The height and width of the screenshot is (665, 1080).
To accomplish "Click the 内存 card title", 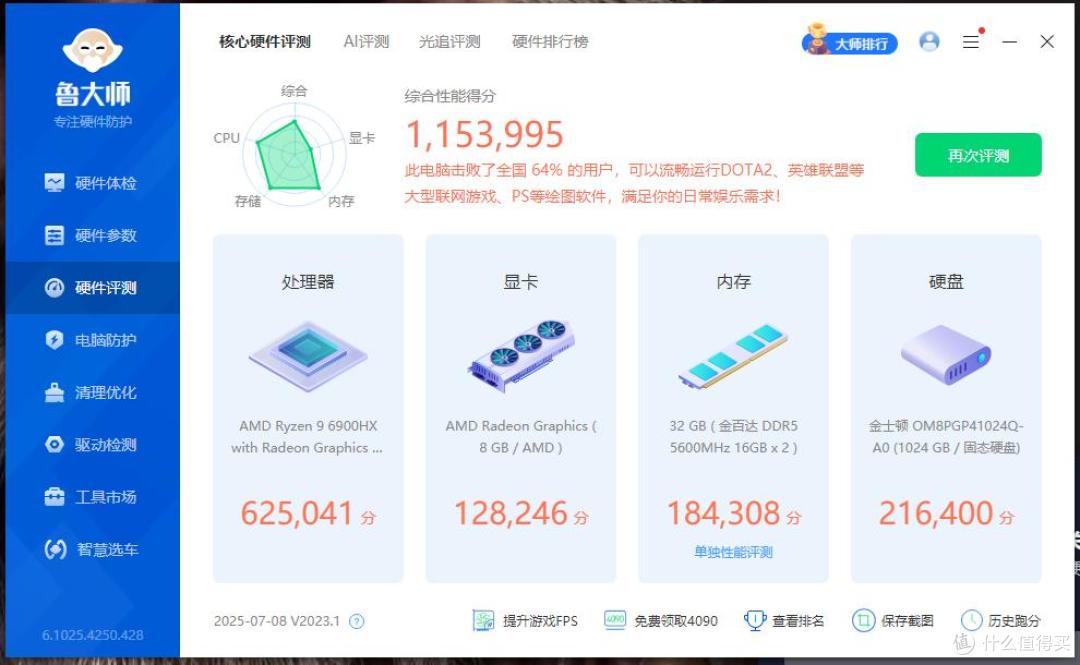I will pyautogui.click(x=734, y=282).
